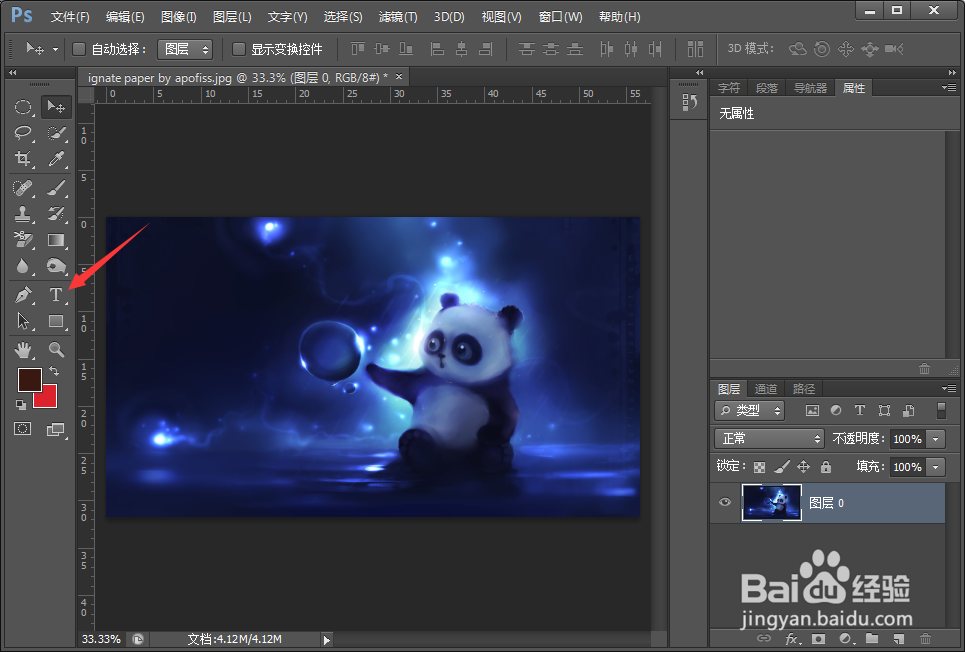Select the Path Selection tool
This screenshot has height=652, width=965.
pyautogui.click(x=23, y=321)
